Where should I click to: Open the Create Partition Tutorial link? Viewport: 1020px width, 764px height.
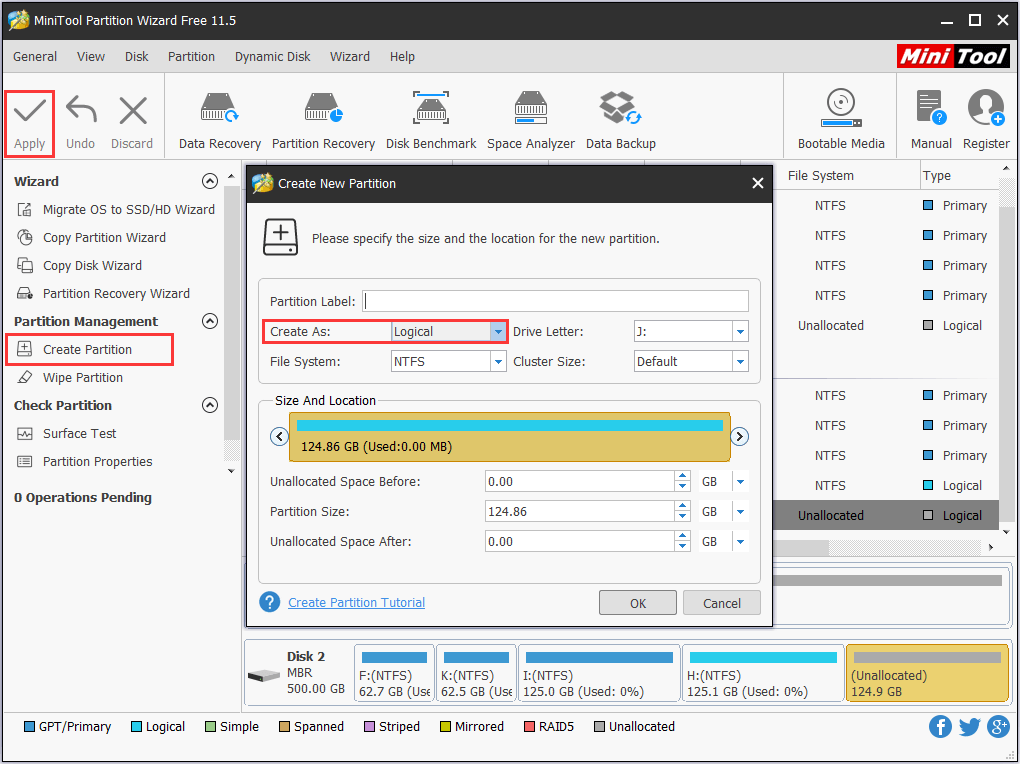point(356,603)
